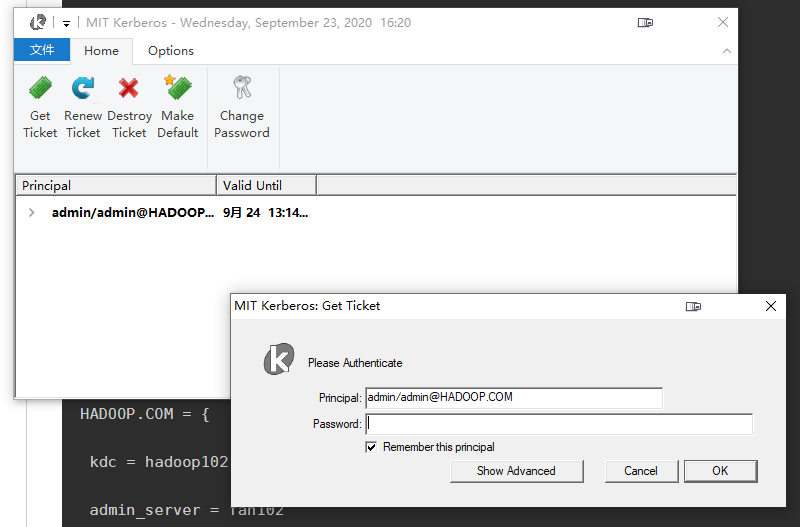Click the main window title bar display icon
Screen dimensions: 800x527
pos(645,22)
